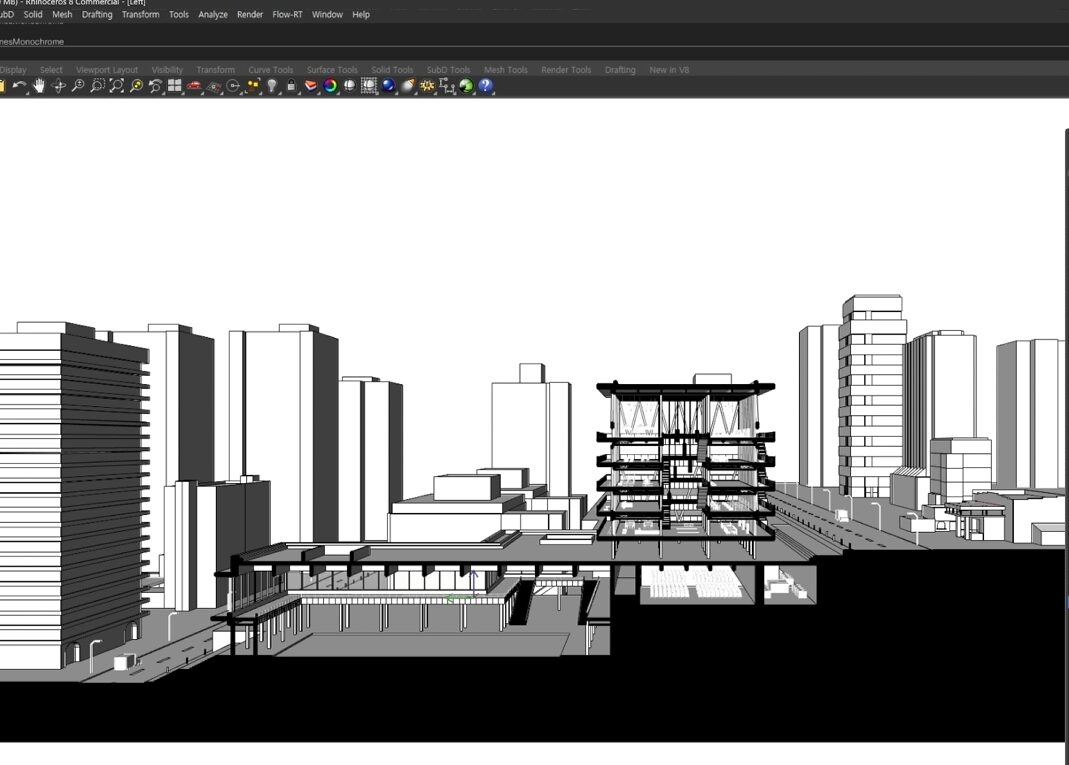This screenshot has height=765, width=1069.
Task: Click the padlock Lock objects icon
Action: coord(291,86)
